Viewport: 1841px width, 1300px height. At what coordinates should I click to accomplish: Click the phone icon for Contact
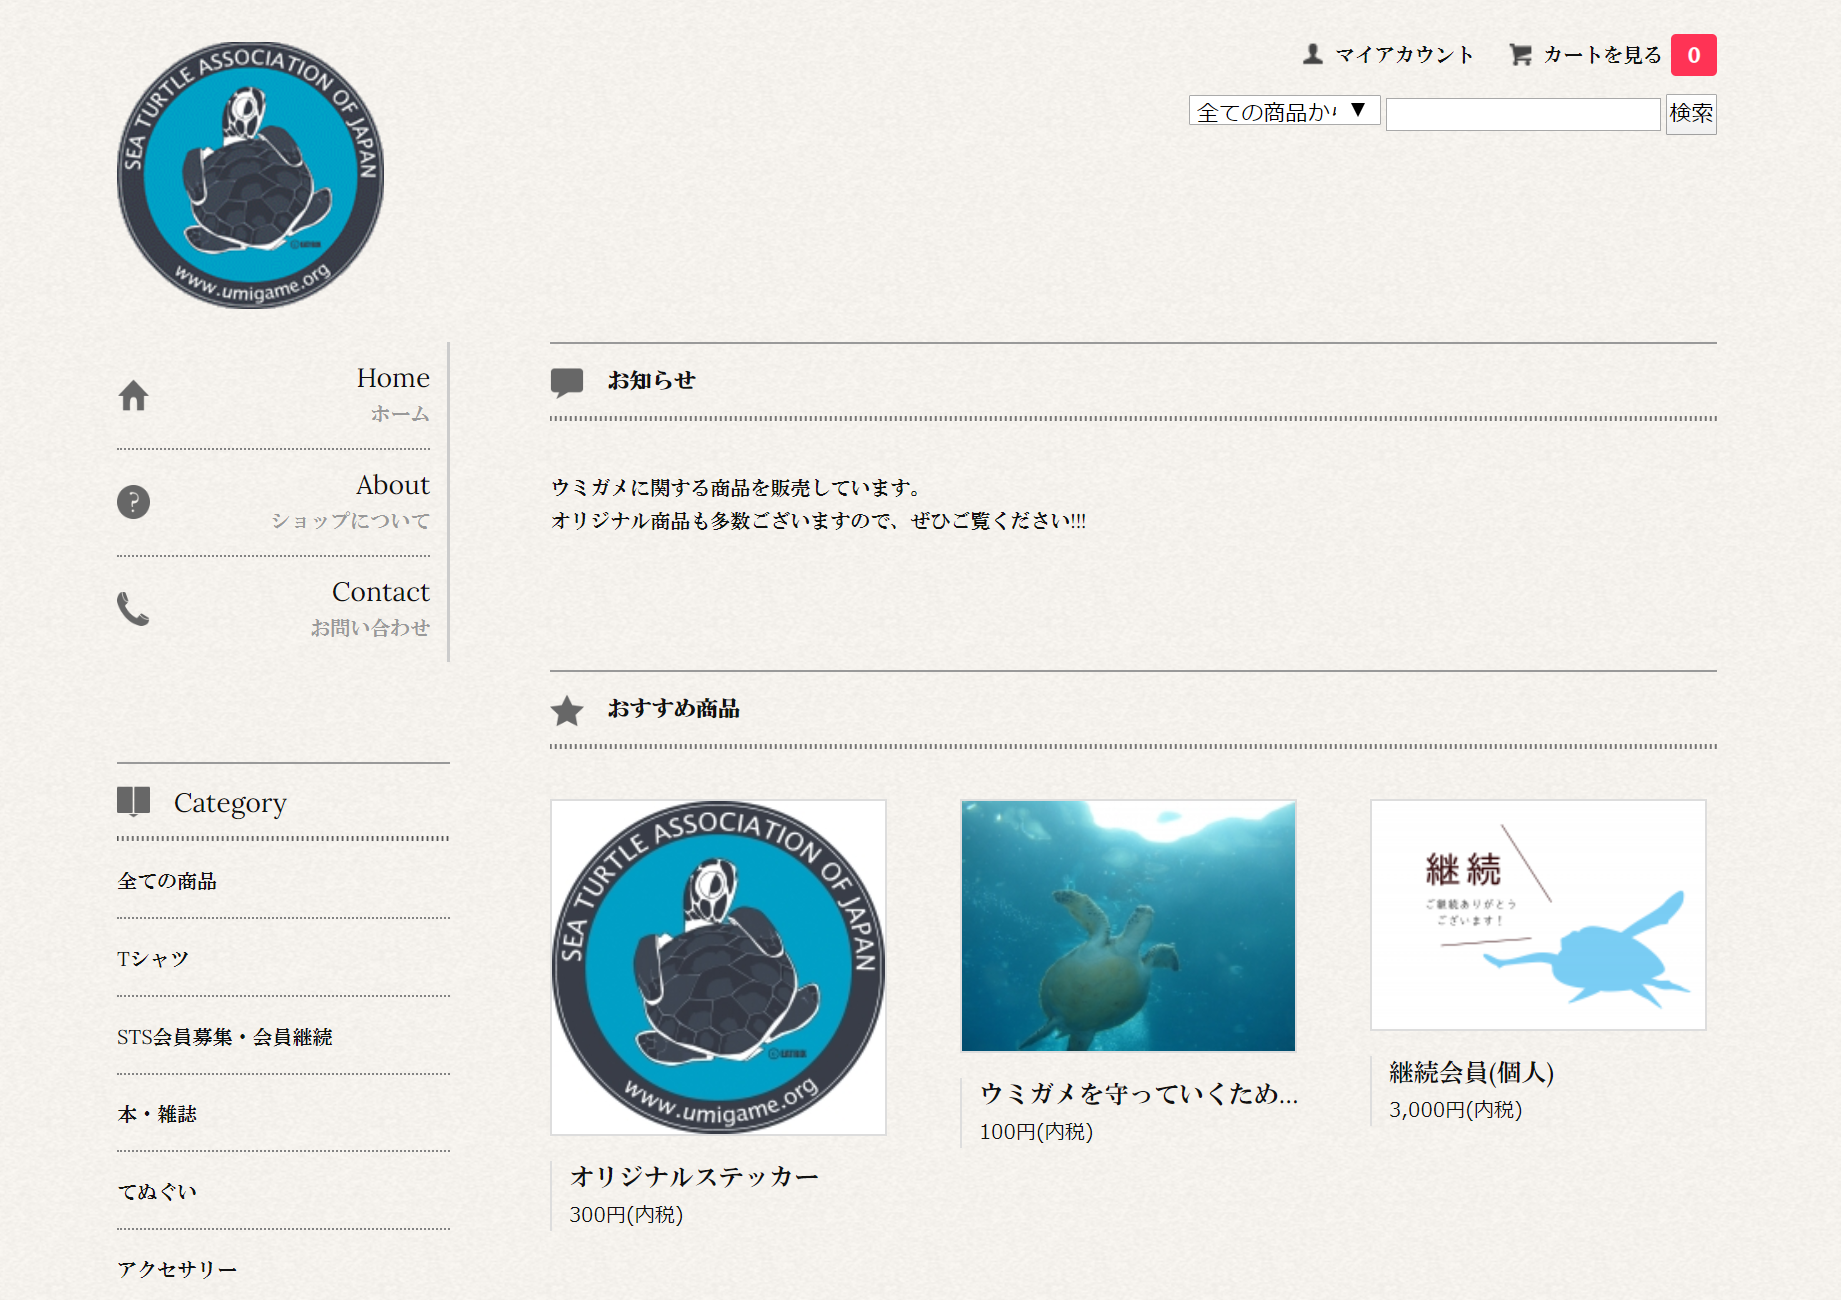[x=133, y=608]
